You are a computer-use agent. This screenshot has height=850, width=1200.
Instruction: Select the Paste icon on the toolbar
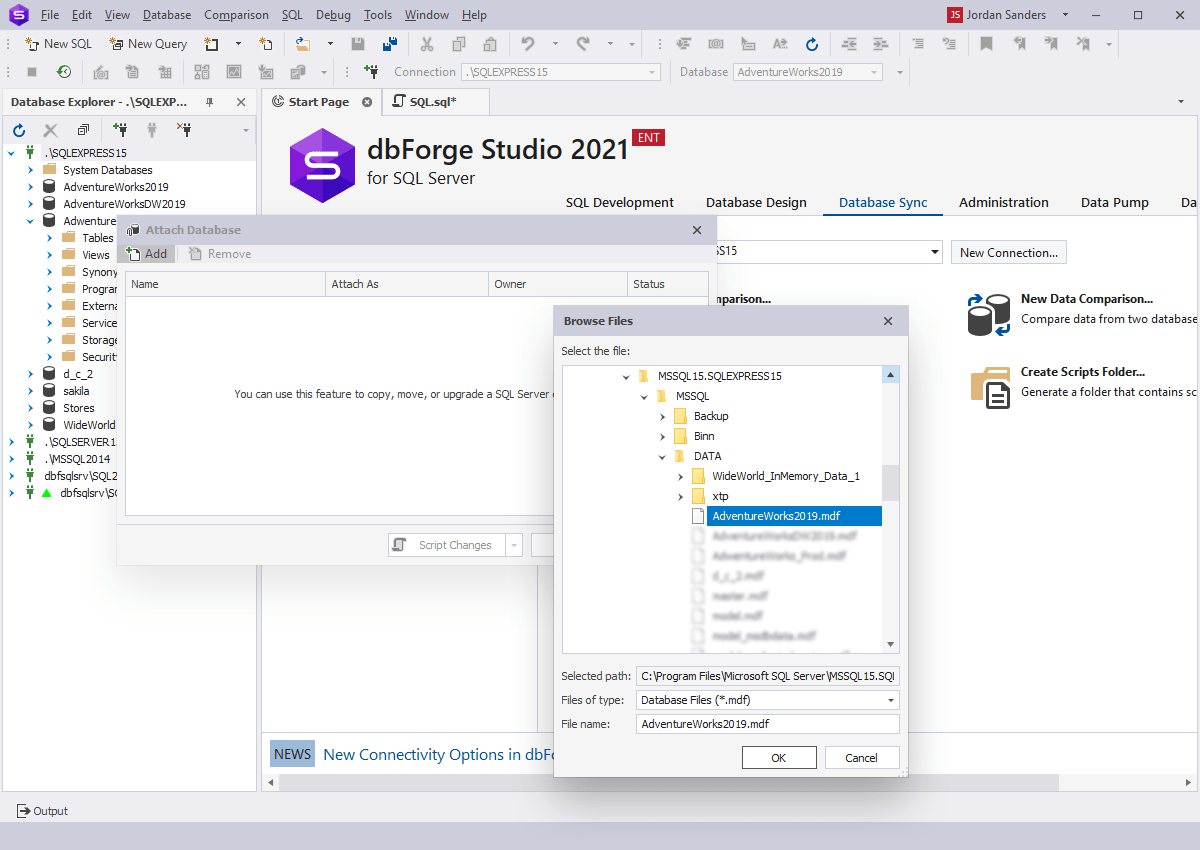[x=488, y=45]
